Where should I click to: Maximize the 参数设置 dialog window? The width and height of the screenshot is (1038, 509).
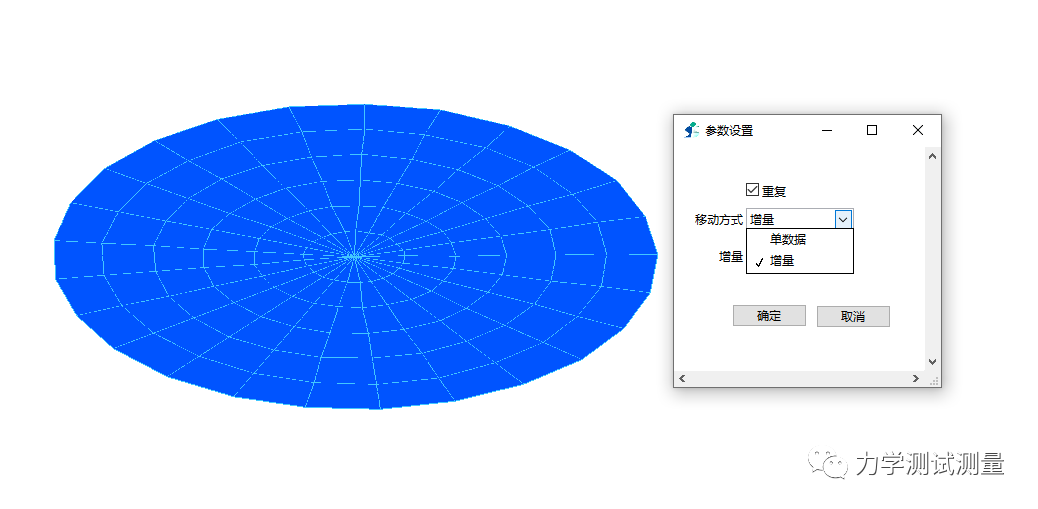872,130
